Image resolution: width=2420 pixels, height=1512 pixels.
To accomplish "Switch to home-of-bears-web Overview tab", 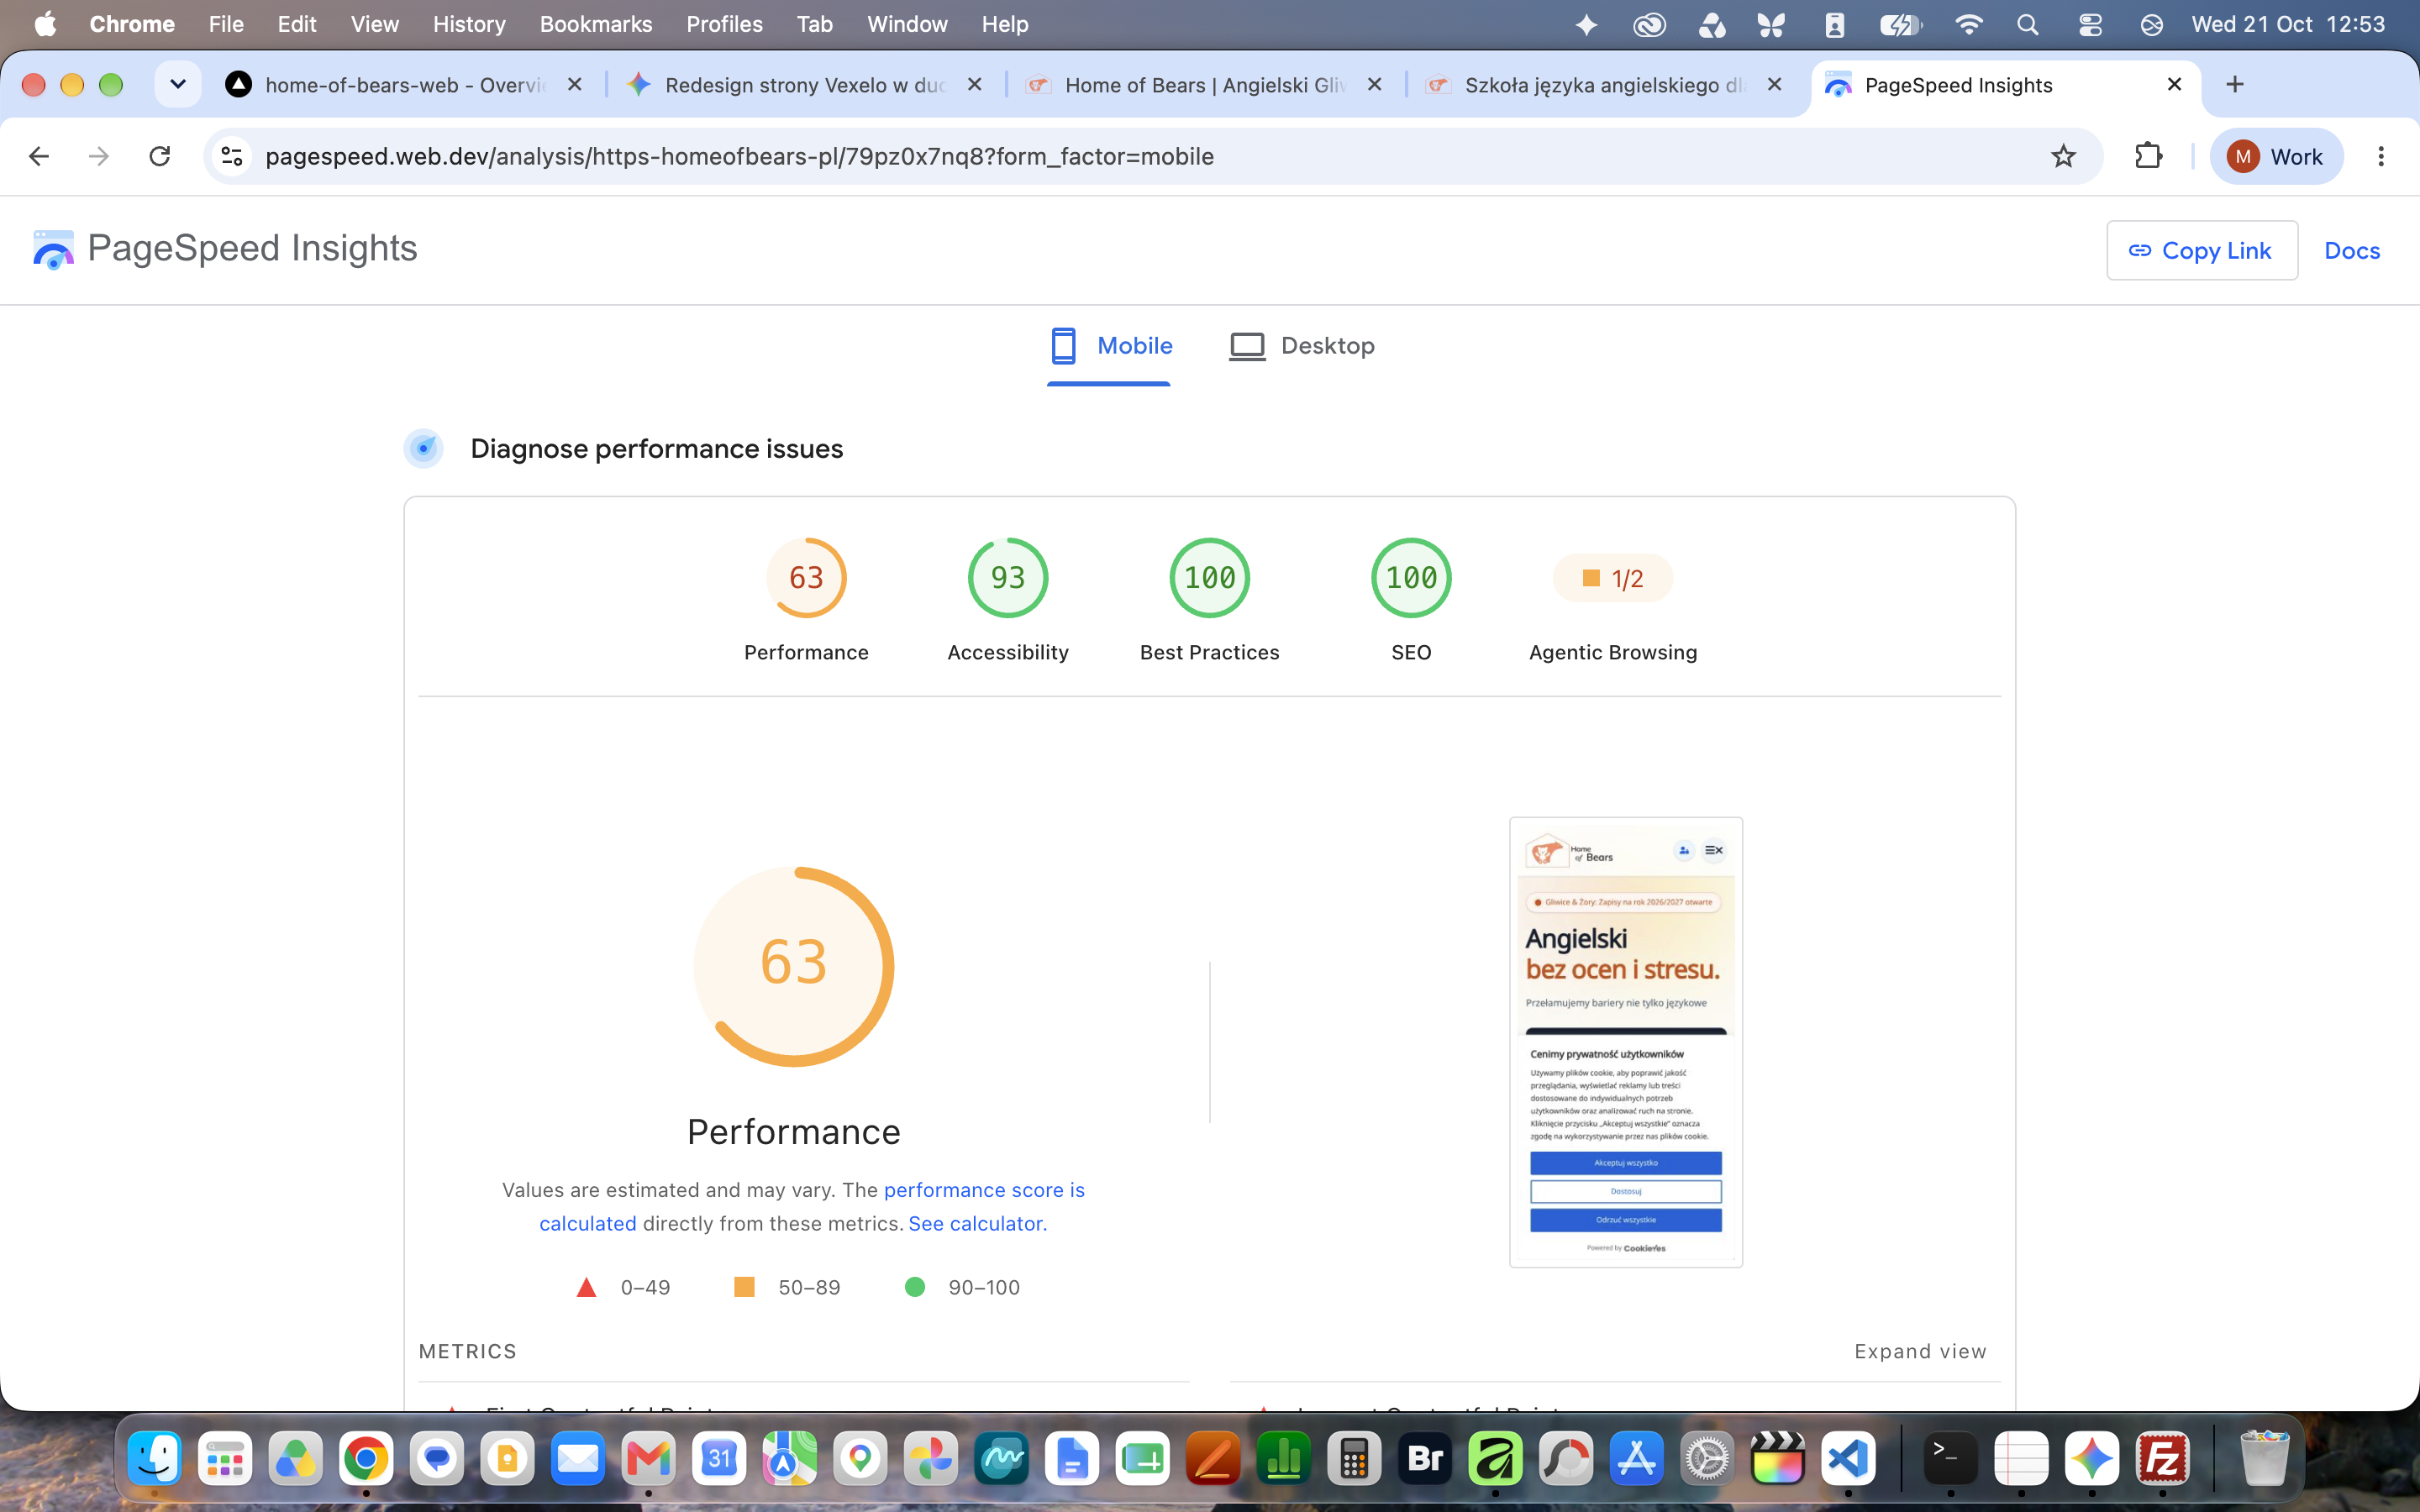I will click(x=404, y=85).
